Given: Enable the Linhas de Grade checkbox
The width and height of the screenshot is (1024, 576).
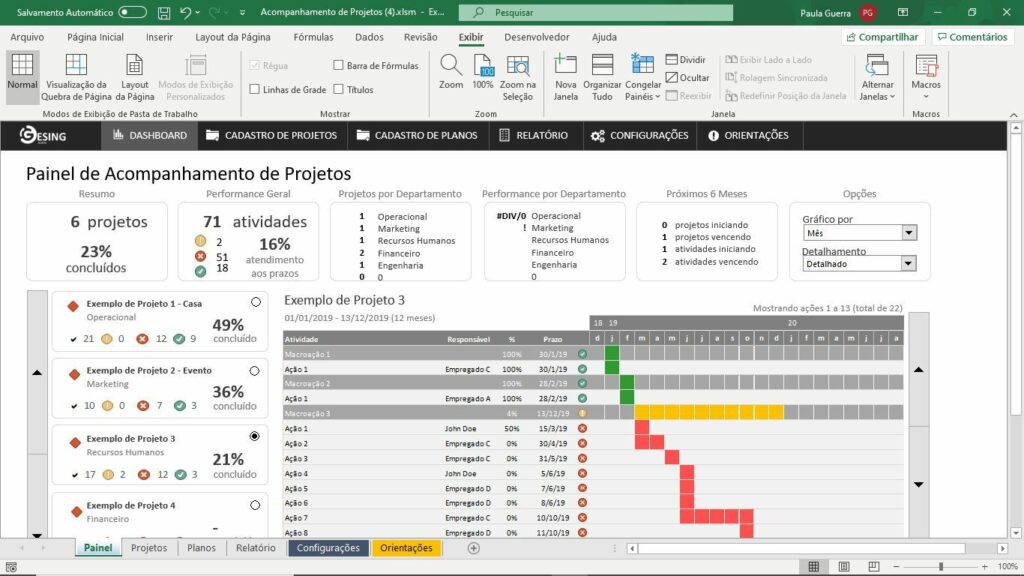Looking at the screenshot, I should pos(255,90).
